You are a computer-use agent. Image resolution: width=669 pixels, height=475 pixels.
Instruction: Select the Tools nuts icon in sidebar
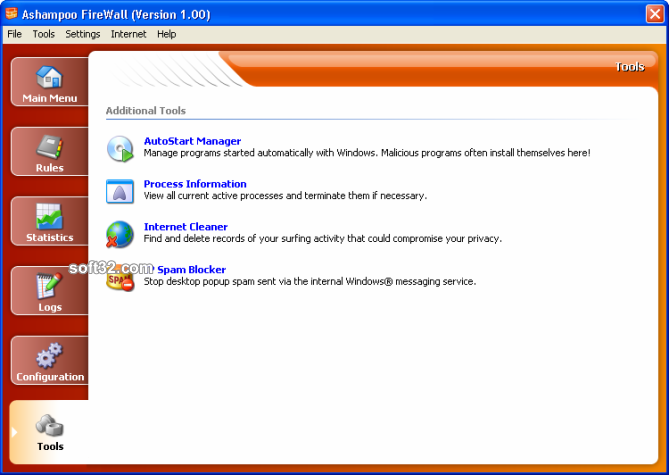49,425
